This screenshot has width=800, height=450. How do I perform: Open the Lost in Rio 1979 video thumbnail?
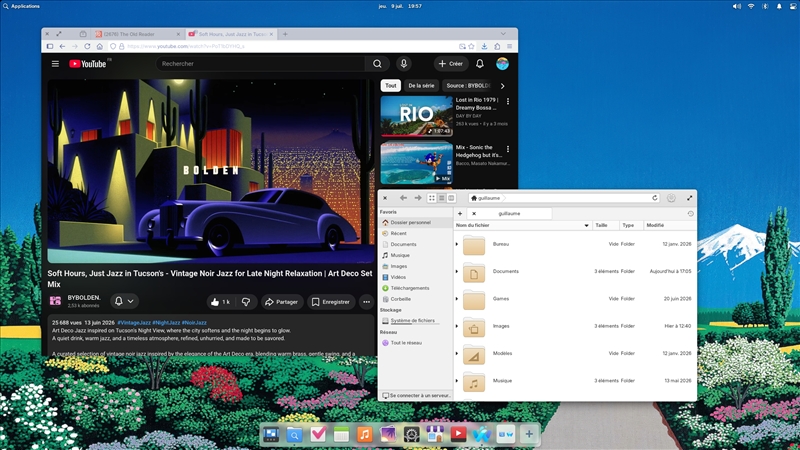(x=416, y=116)
